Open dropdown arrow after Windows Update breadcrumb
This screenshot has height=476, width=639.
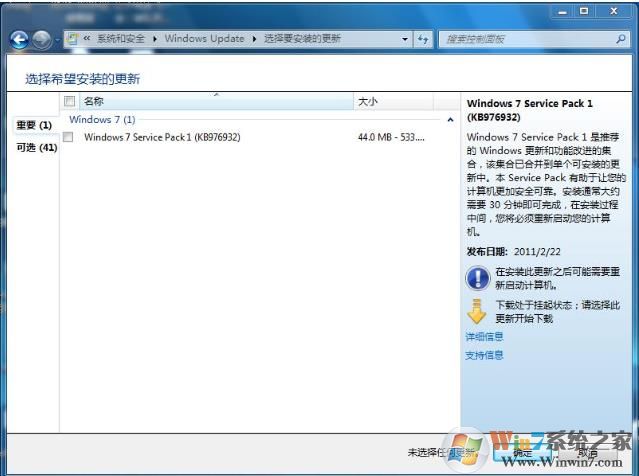coord(254,39)
